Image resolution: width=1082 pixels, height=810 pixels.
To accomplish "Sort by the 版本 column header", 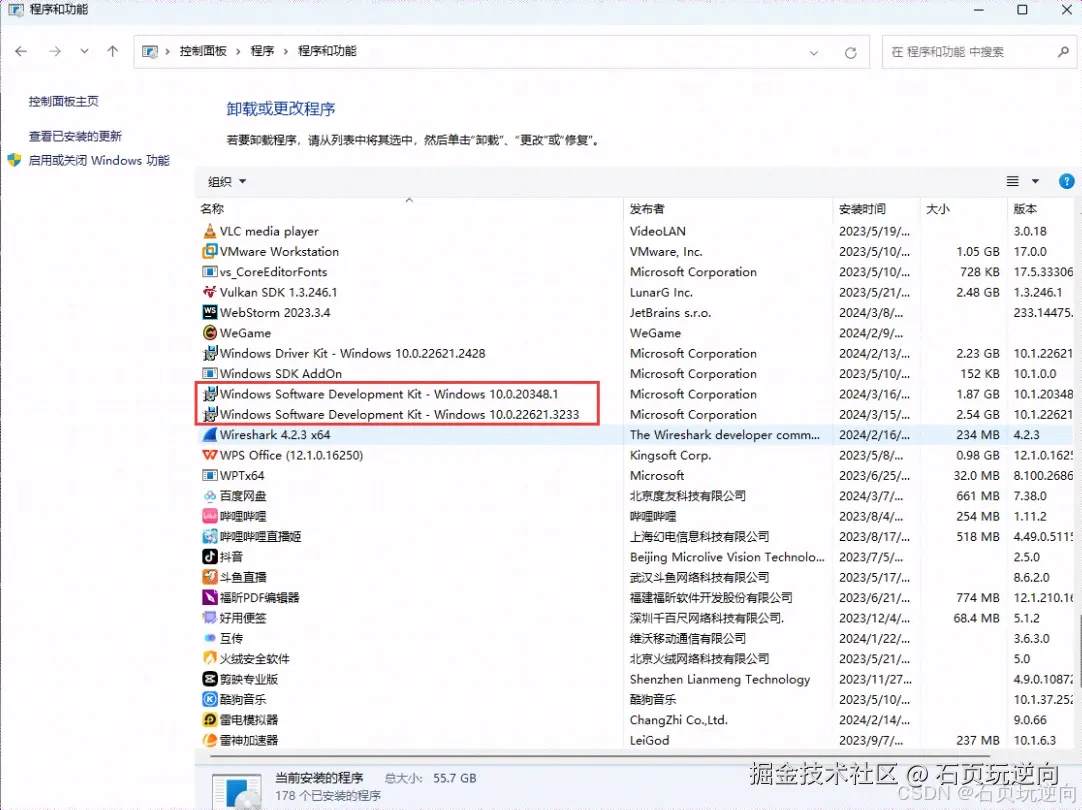I will (x=1042, y=208).
